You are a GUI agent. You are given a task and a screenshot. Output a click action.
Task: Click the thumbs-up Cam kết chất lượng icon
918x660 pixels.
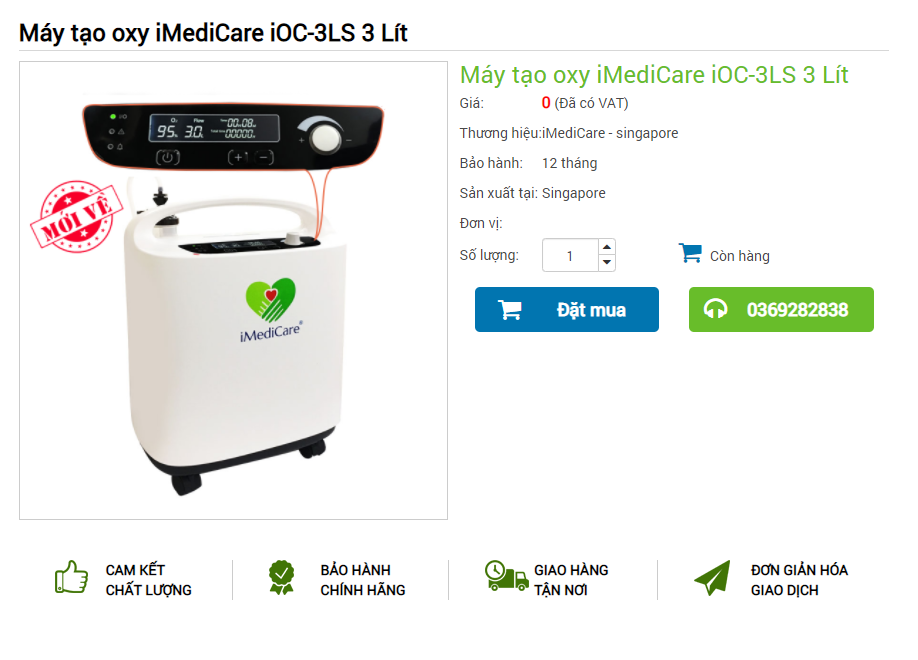(x=71, y=577)
